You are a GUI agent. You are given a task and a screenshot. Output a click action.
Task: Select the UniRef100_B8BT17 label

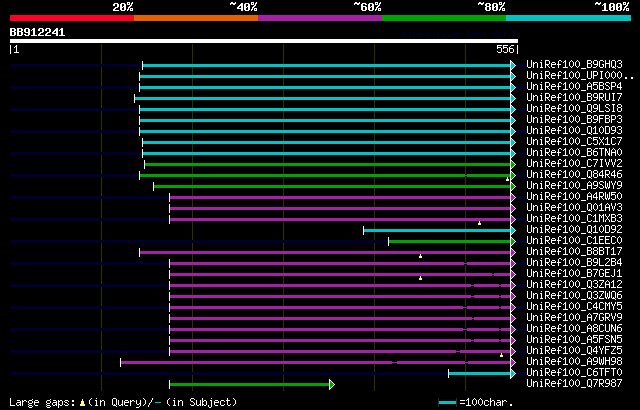pos(574,252)
